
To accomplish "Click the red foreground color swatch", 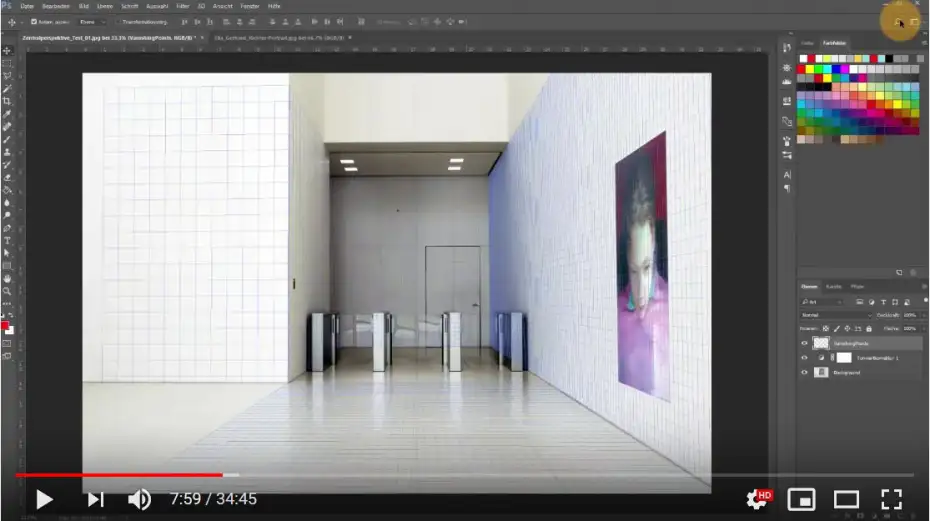I will pyautogui.click(x=5, y=326).
